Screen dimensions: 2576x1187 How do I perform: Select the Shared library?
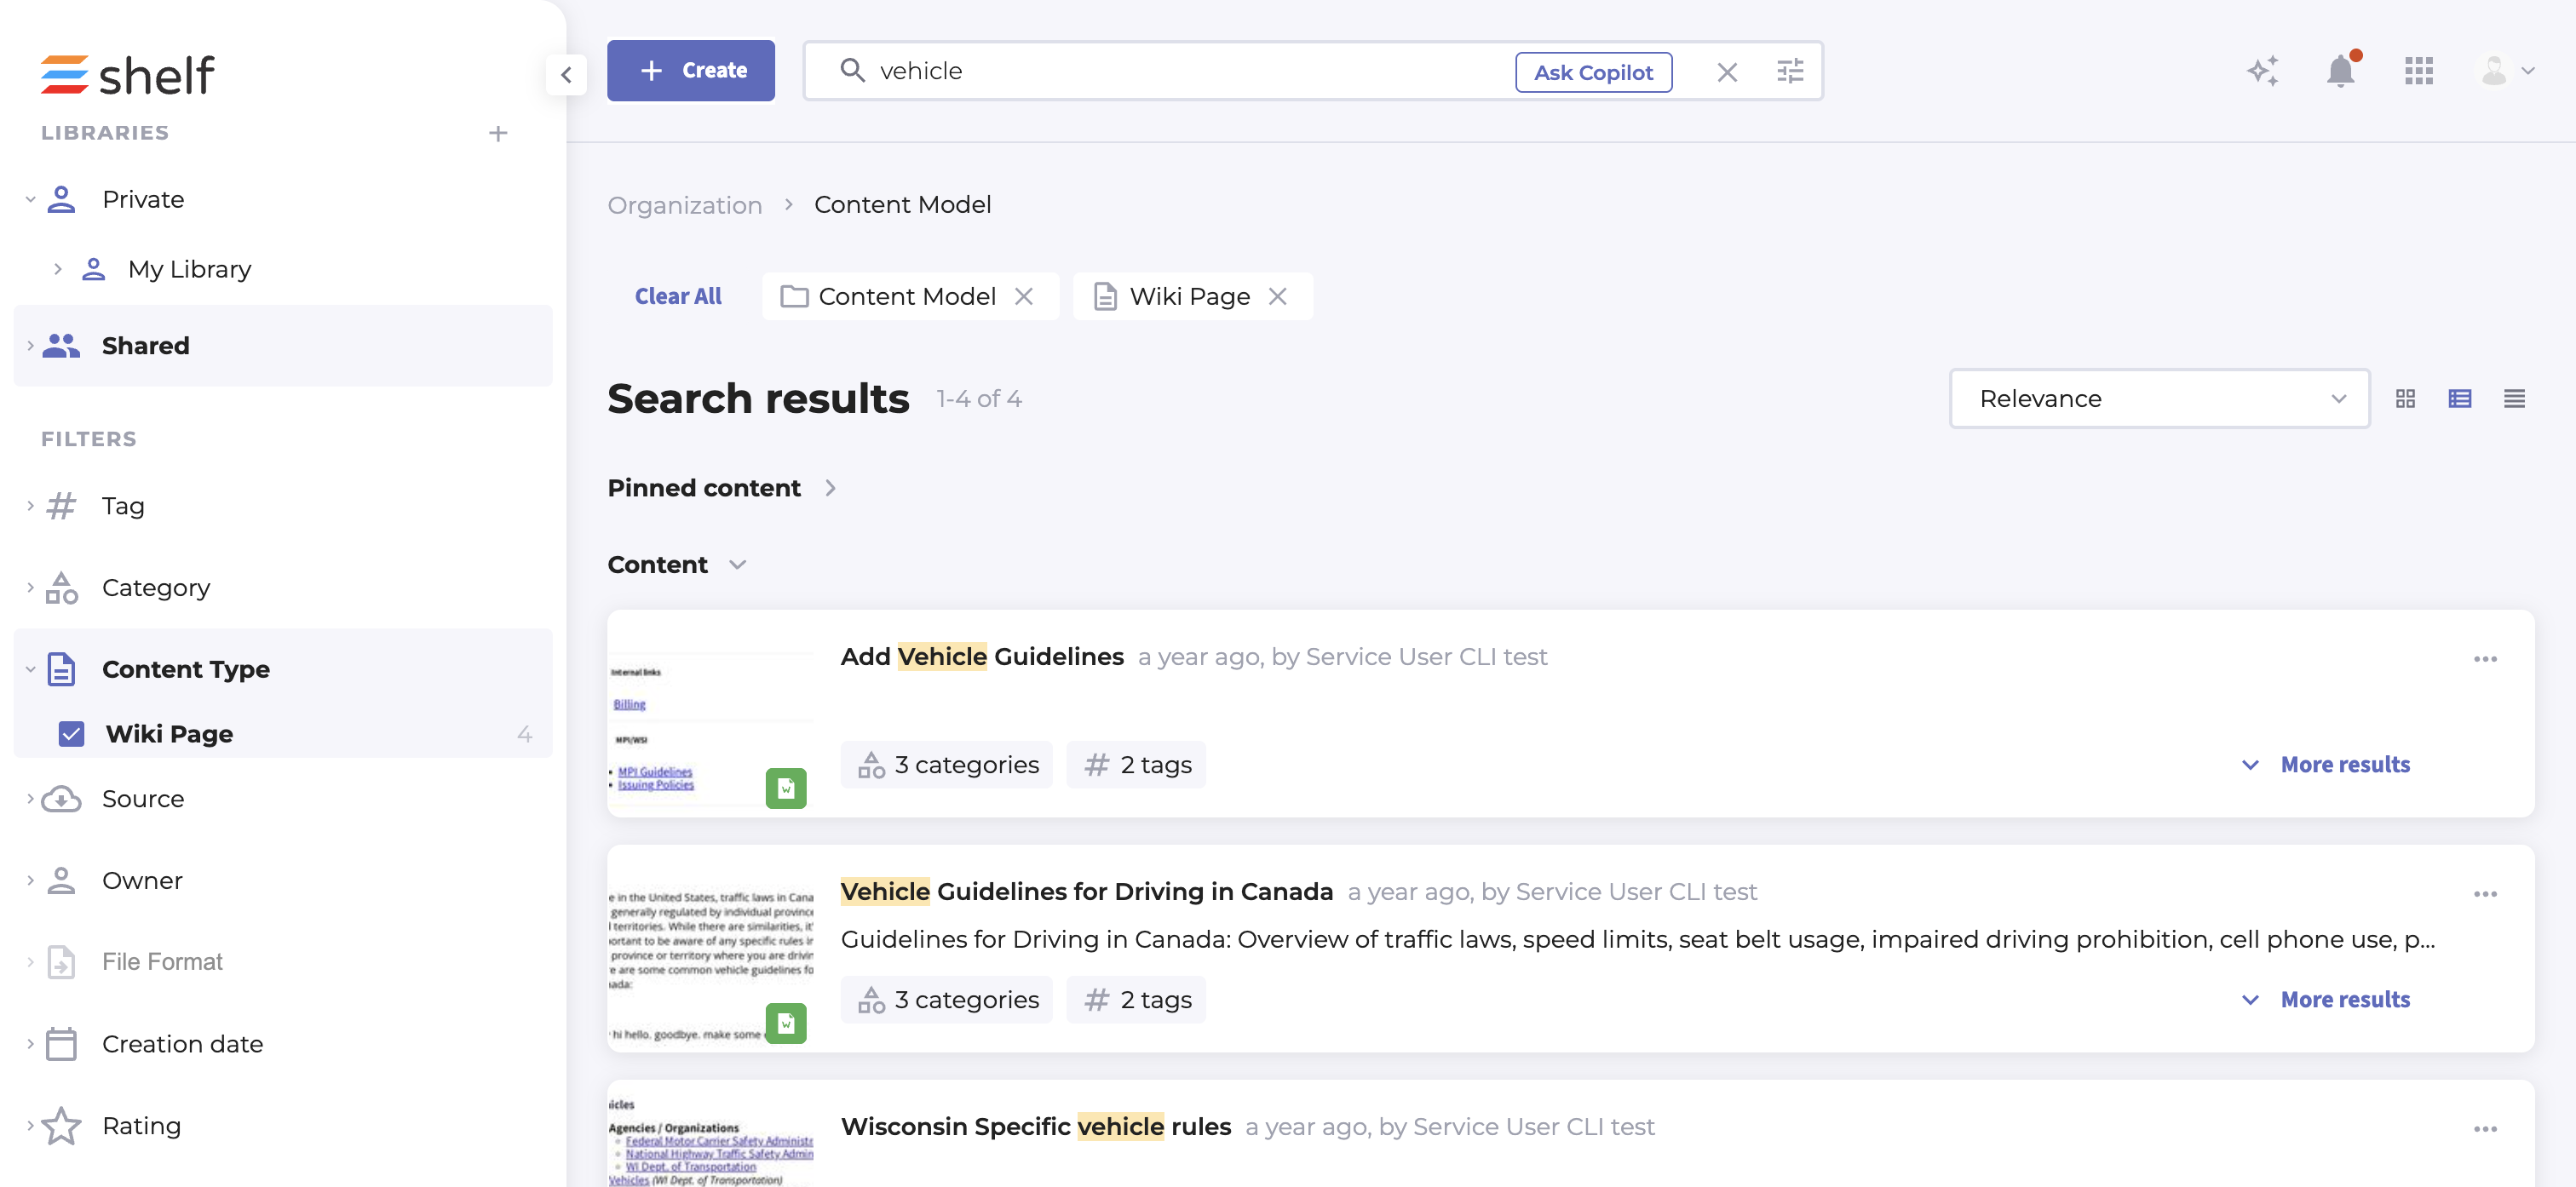pyautogui.click(x=145, y=346)
